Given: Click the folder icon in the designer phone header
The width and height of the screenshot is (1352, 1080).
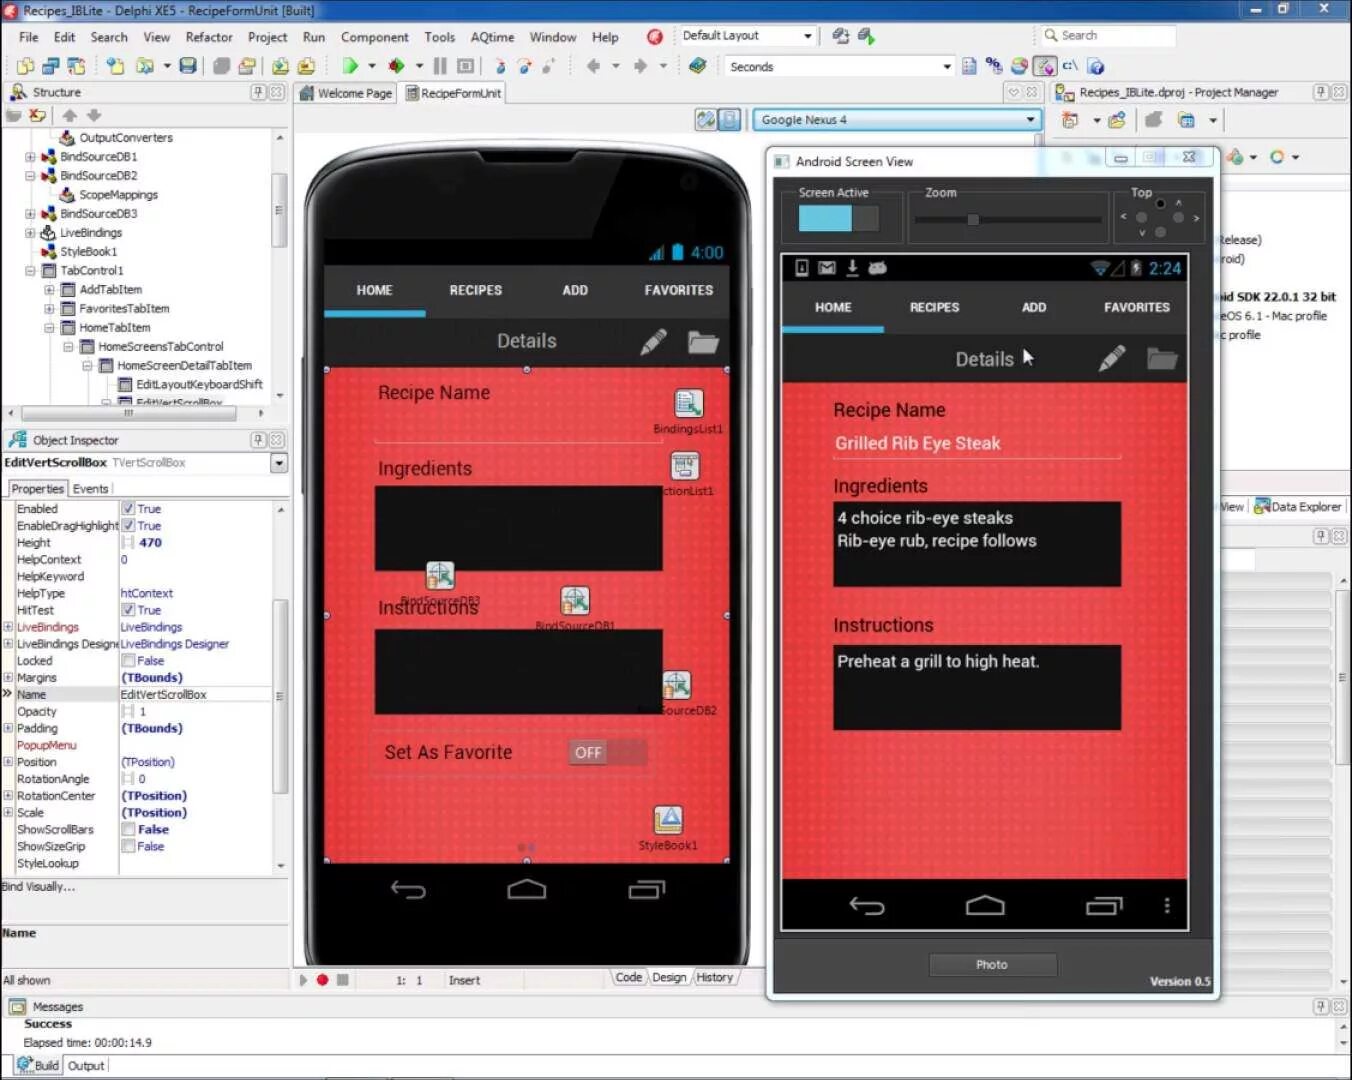Looking at the screenshot, I should 703,342.
